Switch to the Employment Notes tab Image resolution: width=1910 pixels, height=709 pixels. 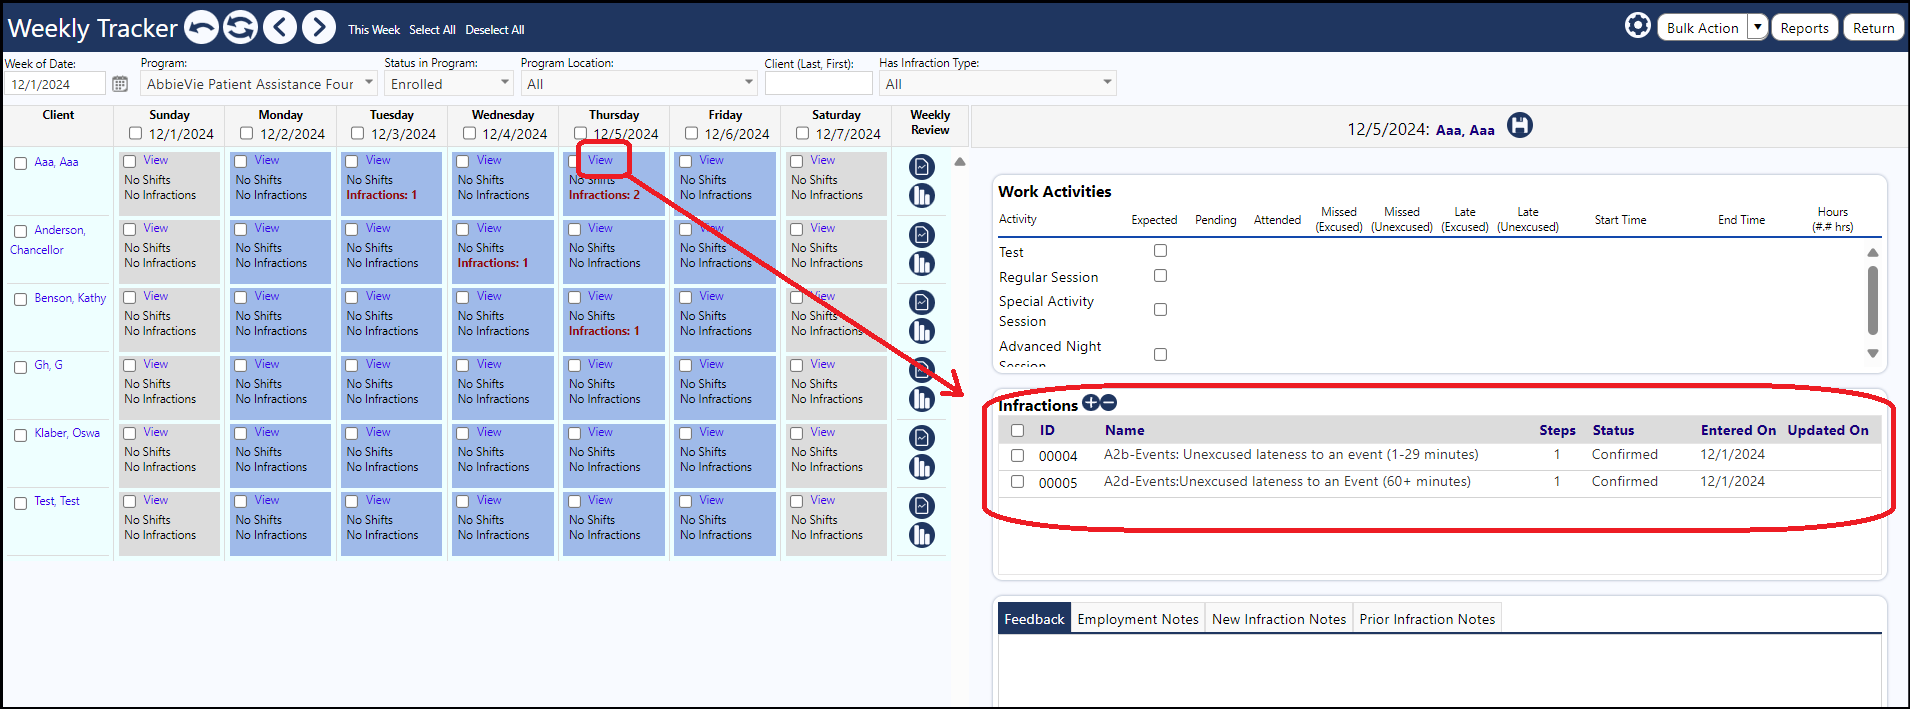[x=1138, y=619]
